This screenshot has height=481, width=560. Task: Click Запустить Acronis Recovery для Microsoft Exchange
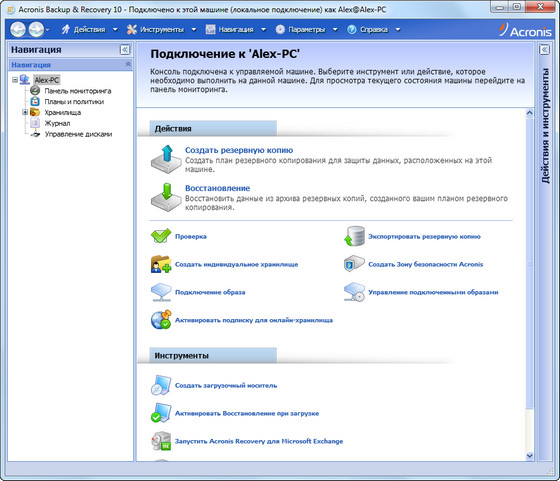pyautogui.click(x=259, y=441)
